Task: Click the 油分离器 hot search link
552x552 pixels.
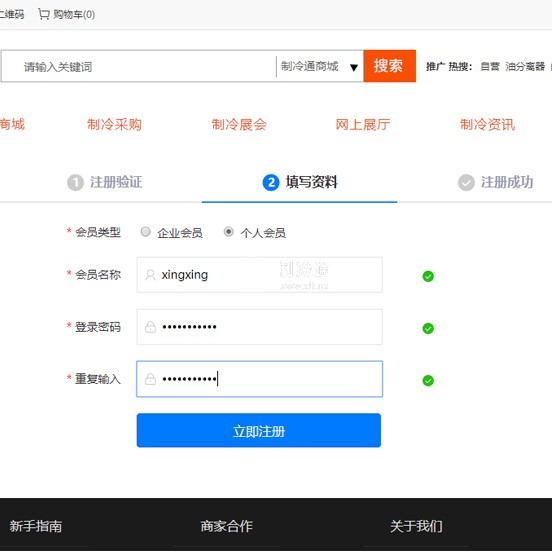Action: click(525, 66)
